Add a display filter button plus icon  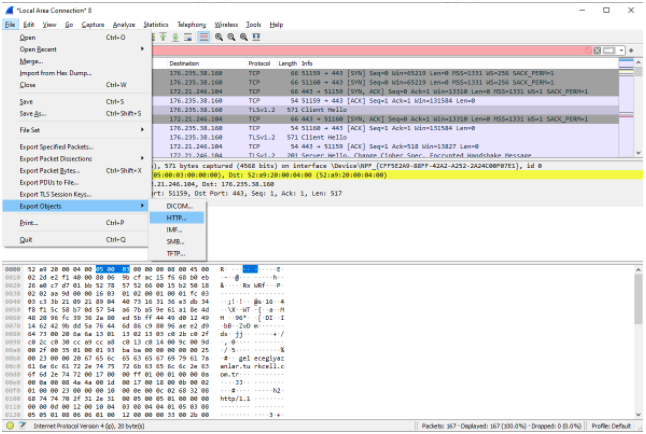tap(631, 50)
